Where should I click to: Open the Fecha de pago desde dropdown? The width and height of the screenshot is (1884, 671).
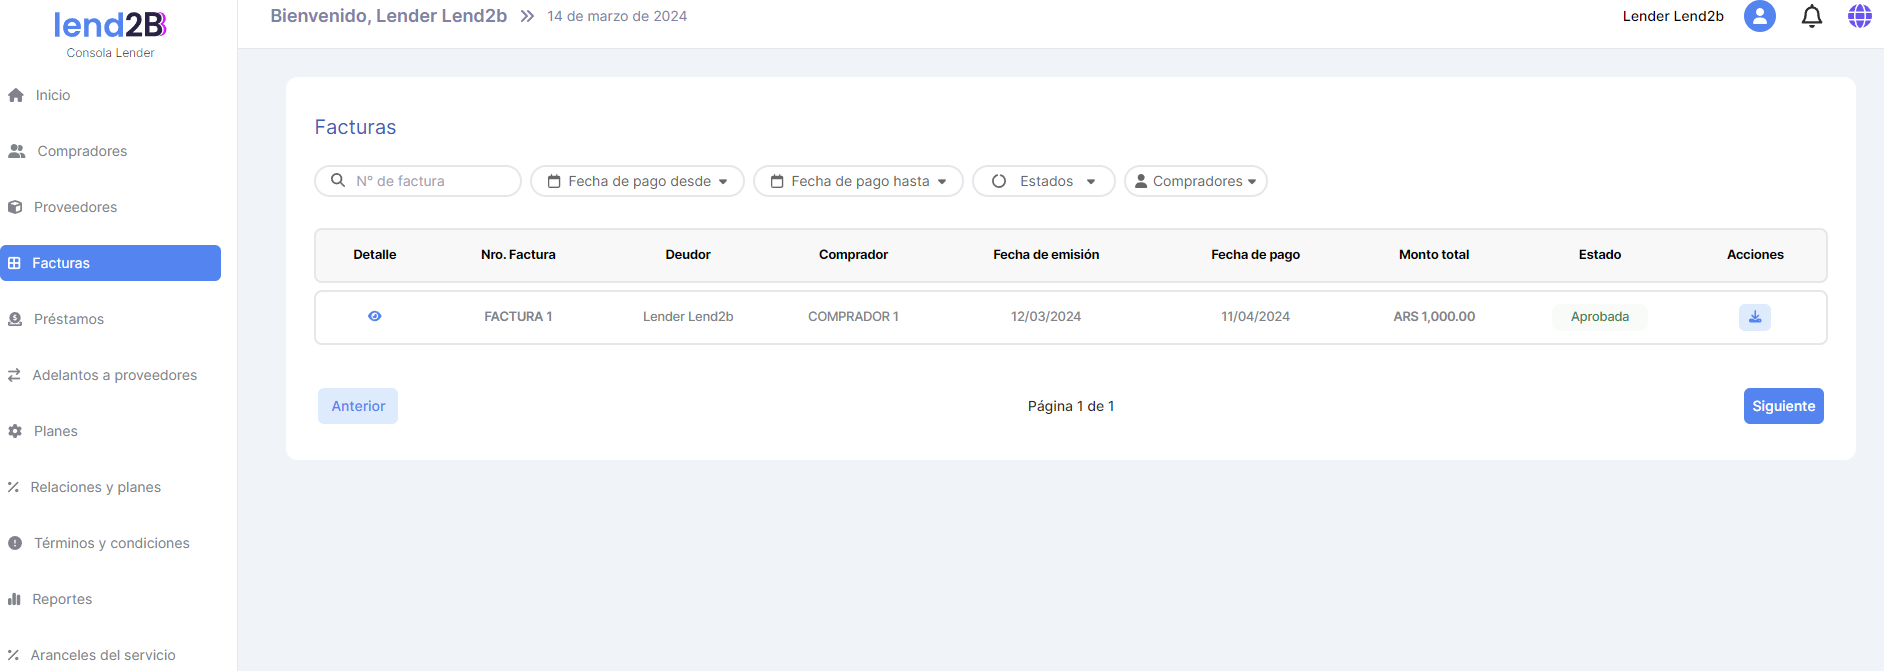[x=637, y=181]
